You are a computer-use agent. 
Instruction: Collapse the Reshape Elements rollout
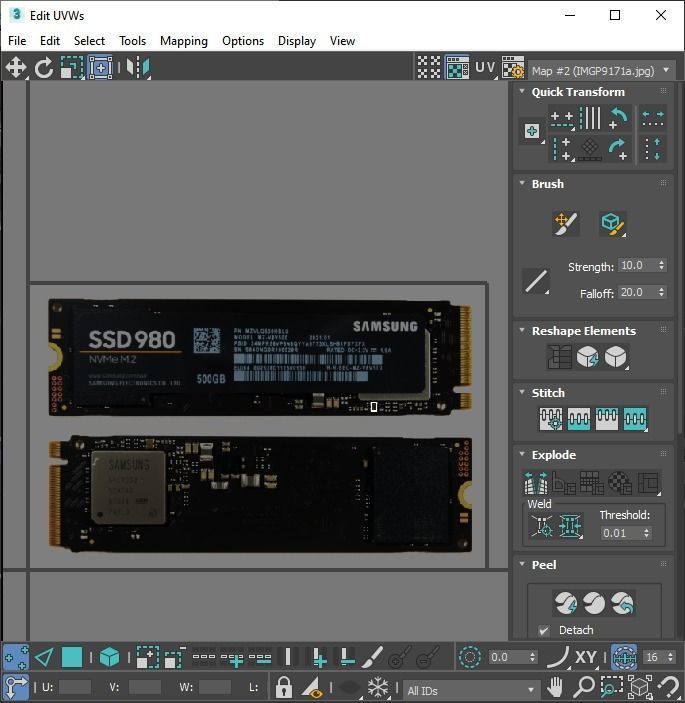click(522, 330)
